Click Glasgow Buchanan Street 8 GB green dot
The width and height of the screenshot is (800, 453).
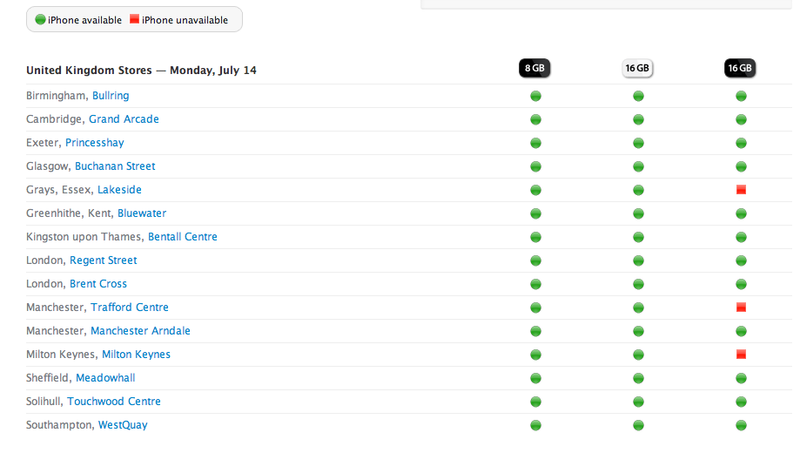coord(535,166)
